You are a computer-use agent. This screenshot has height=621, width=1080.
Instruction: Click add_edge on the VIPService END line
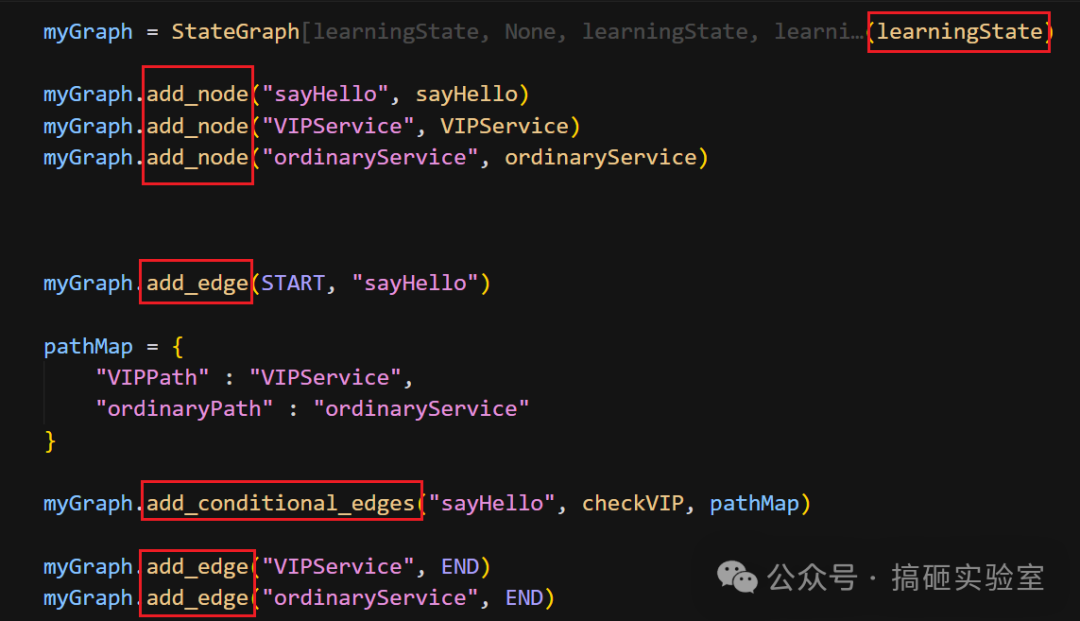coord(197,567)
